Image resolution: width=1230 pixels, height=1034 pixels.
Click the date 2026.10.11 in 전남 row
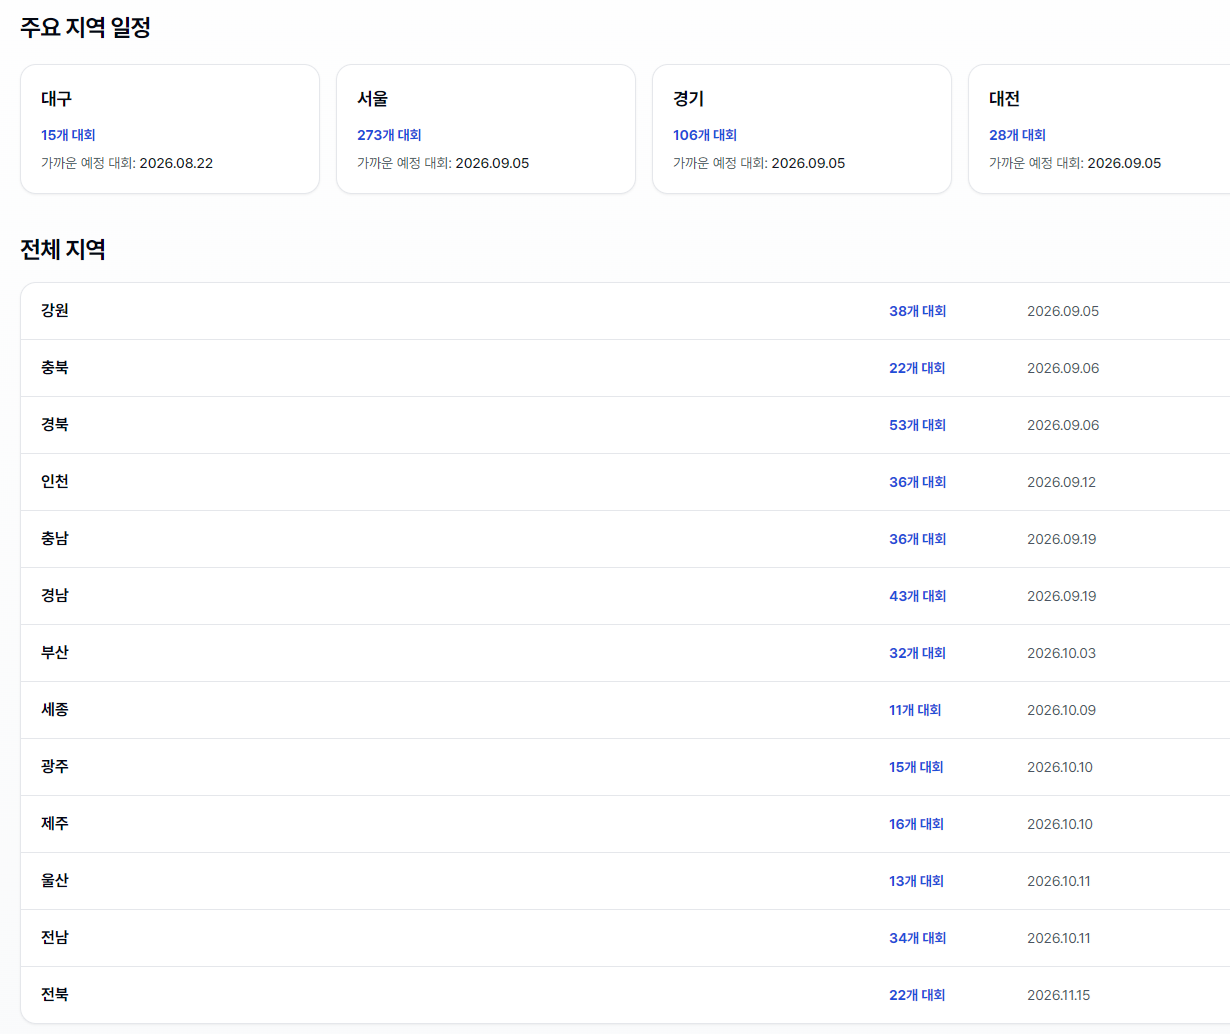tap(1059, 938)
